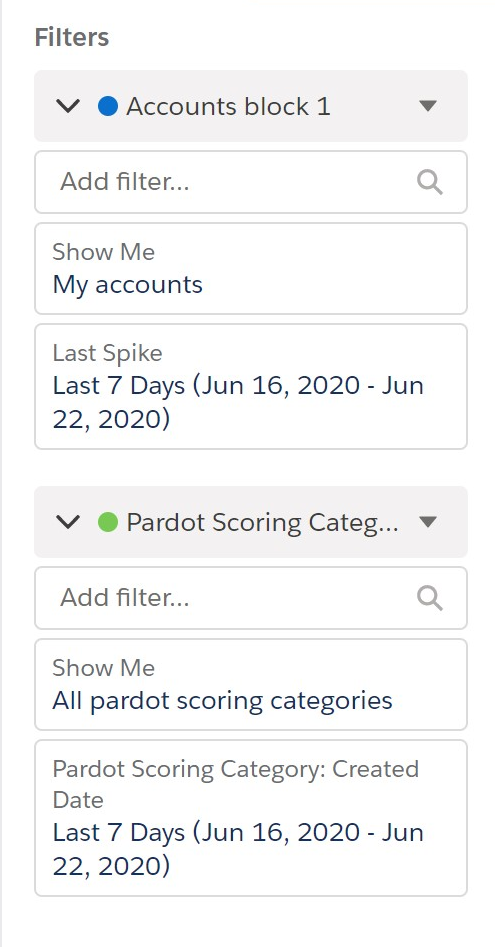Click the blue dot beside Accounts block 1
The height and width of the screenshot is (947, 495).
tap(107, 106)
